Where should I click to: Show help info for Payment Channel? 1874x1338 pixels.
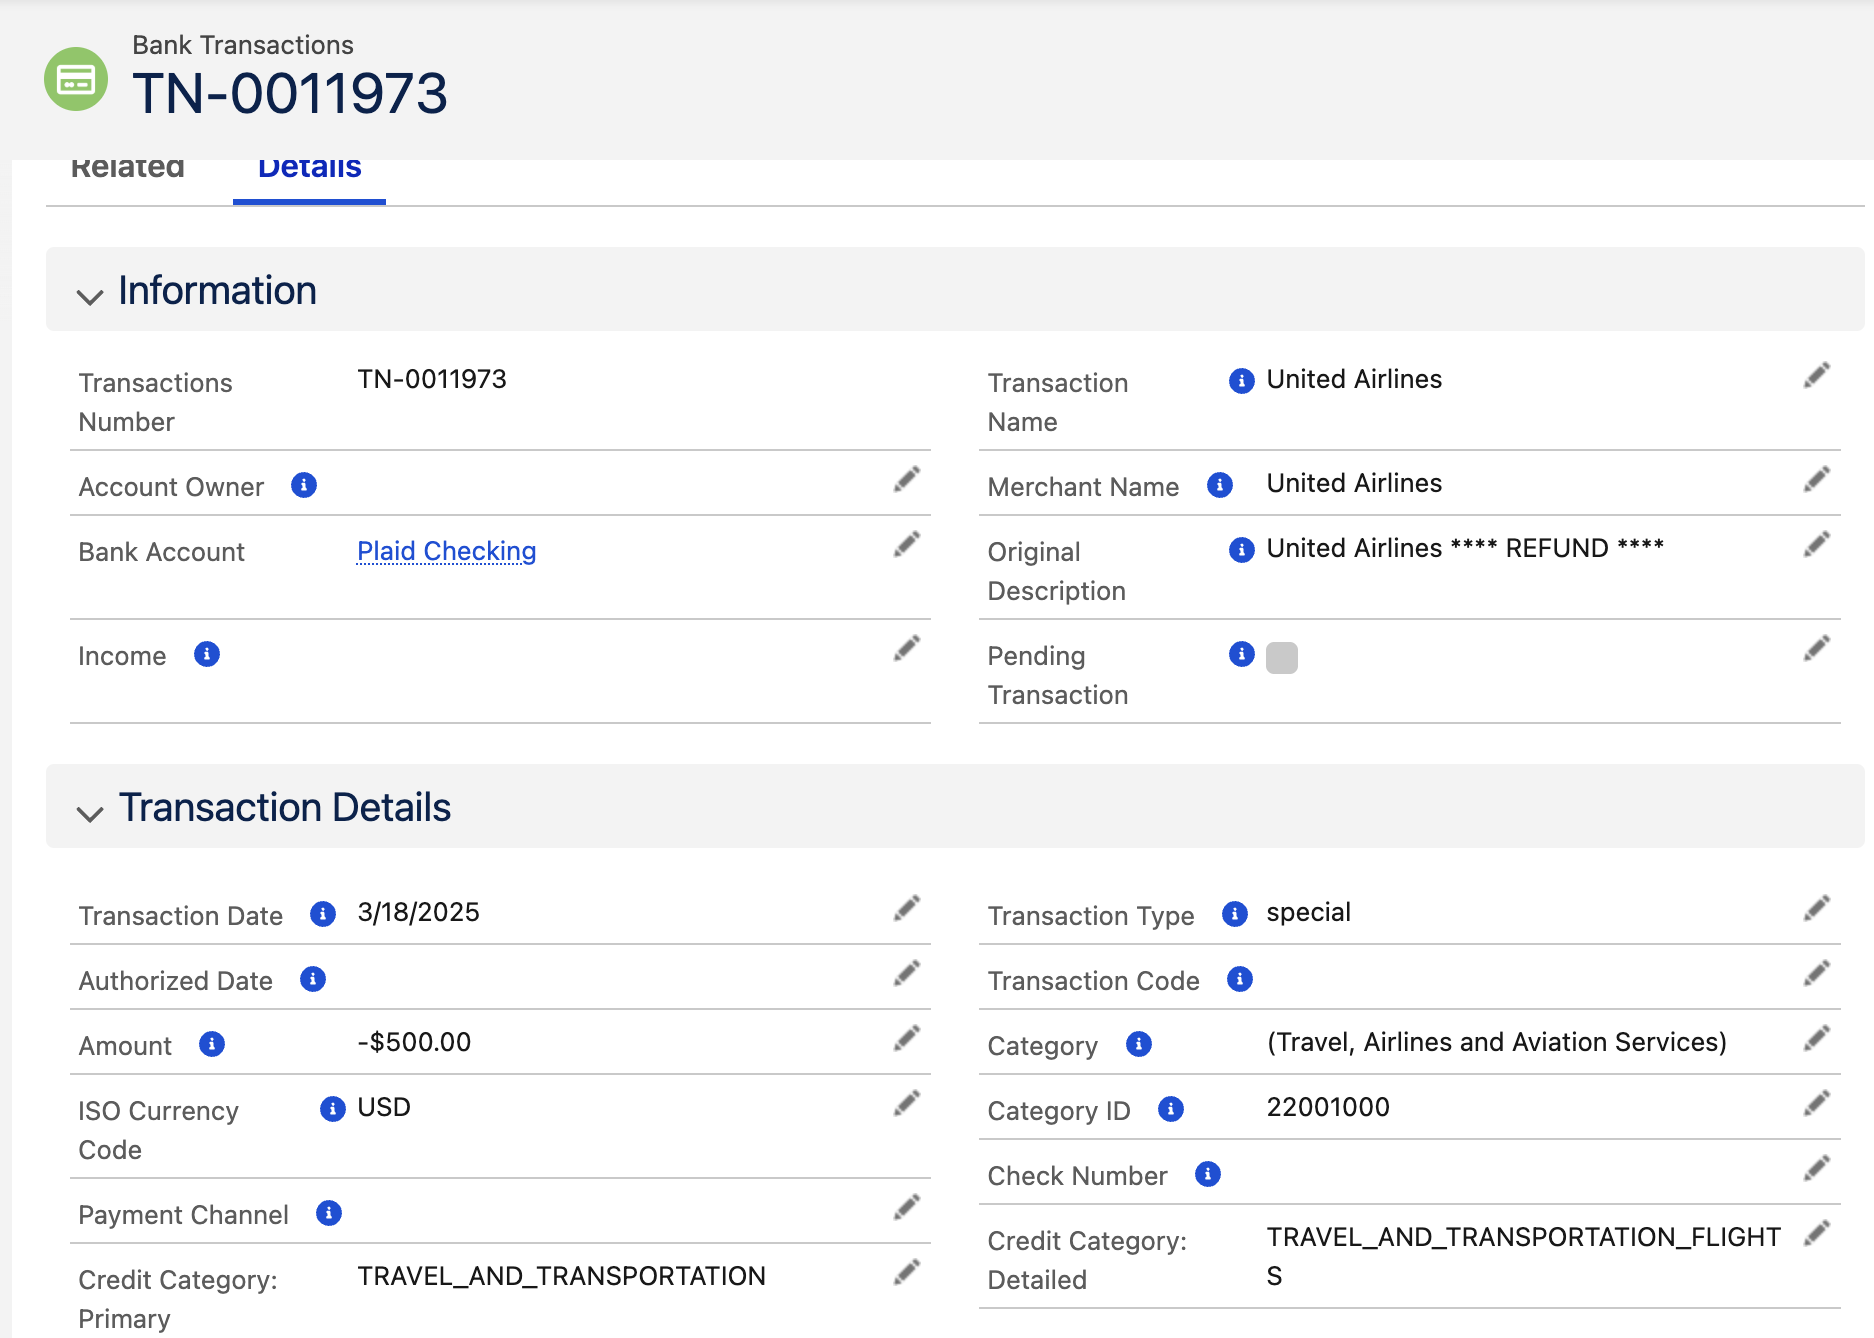(329, 1213)
